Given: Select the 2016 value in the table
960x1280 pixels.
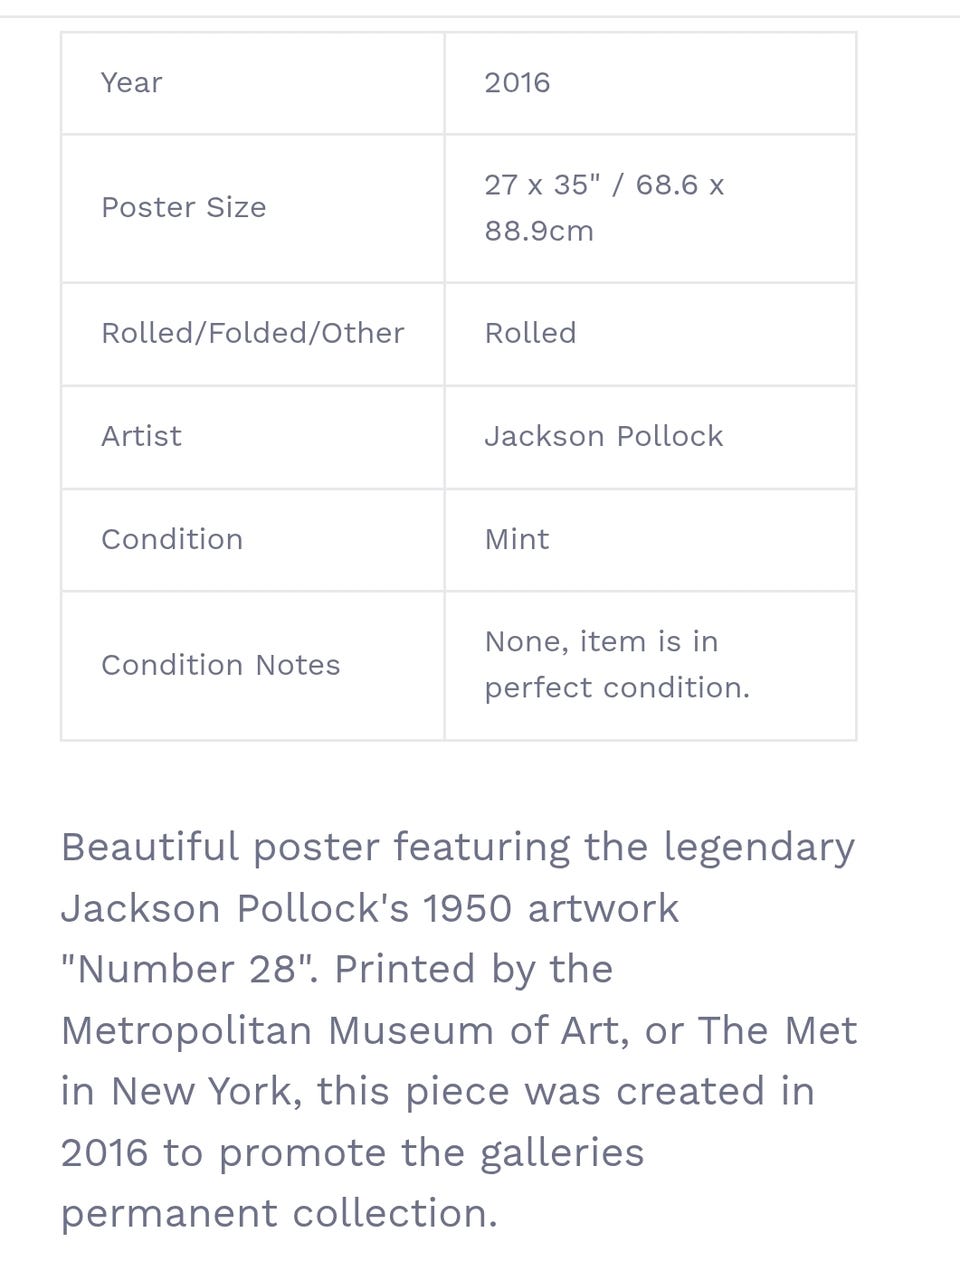Looking at the screenshot, I should click(517, 83).
